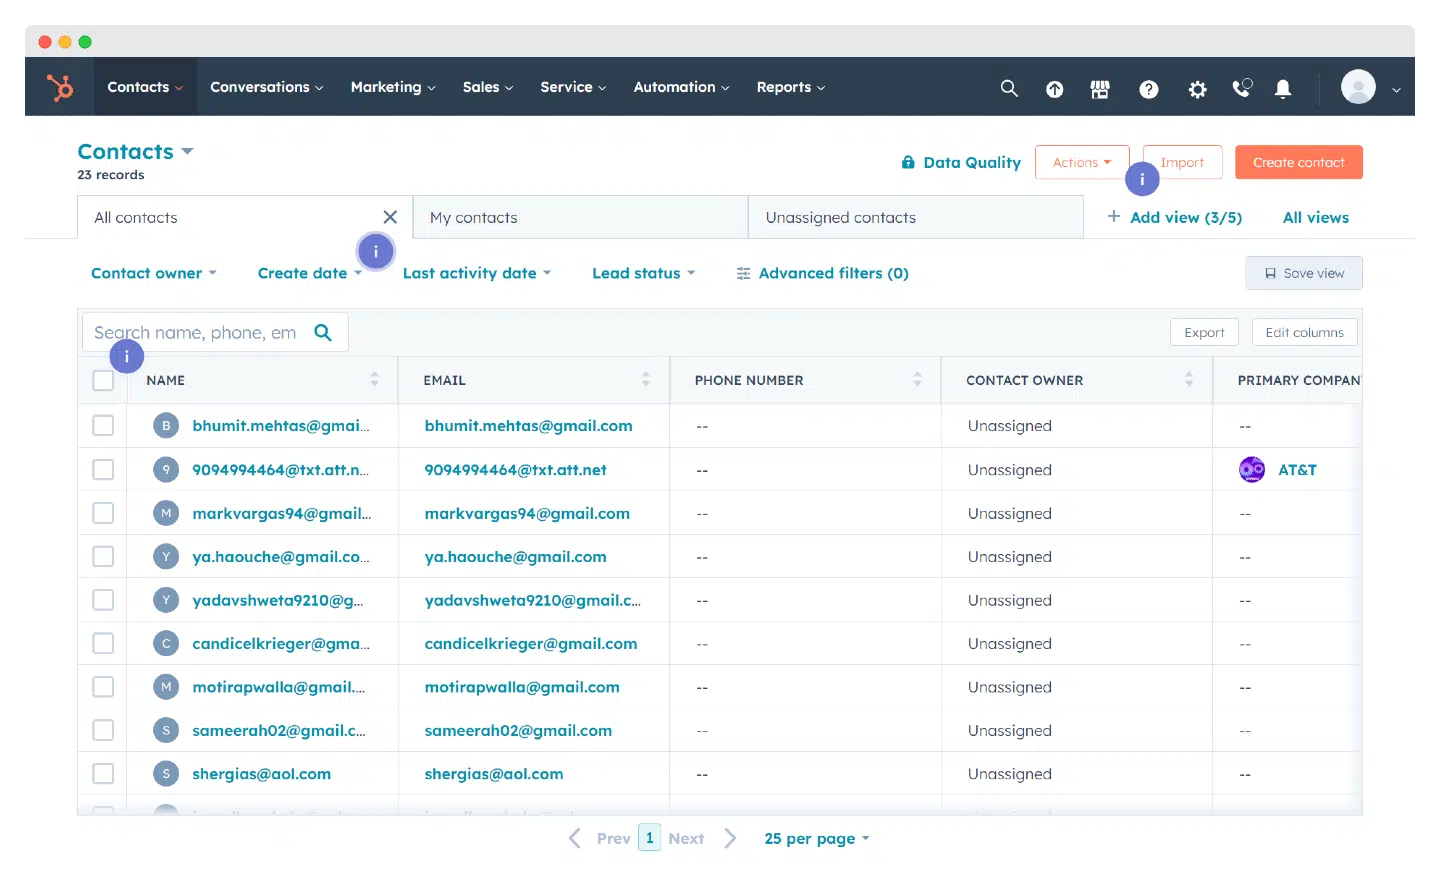
Task: Click the HubSpot sprocket logo
Action: click(60, 87)
